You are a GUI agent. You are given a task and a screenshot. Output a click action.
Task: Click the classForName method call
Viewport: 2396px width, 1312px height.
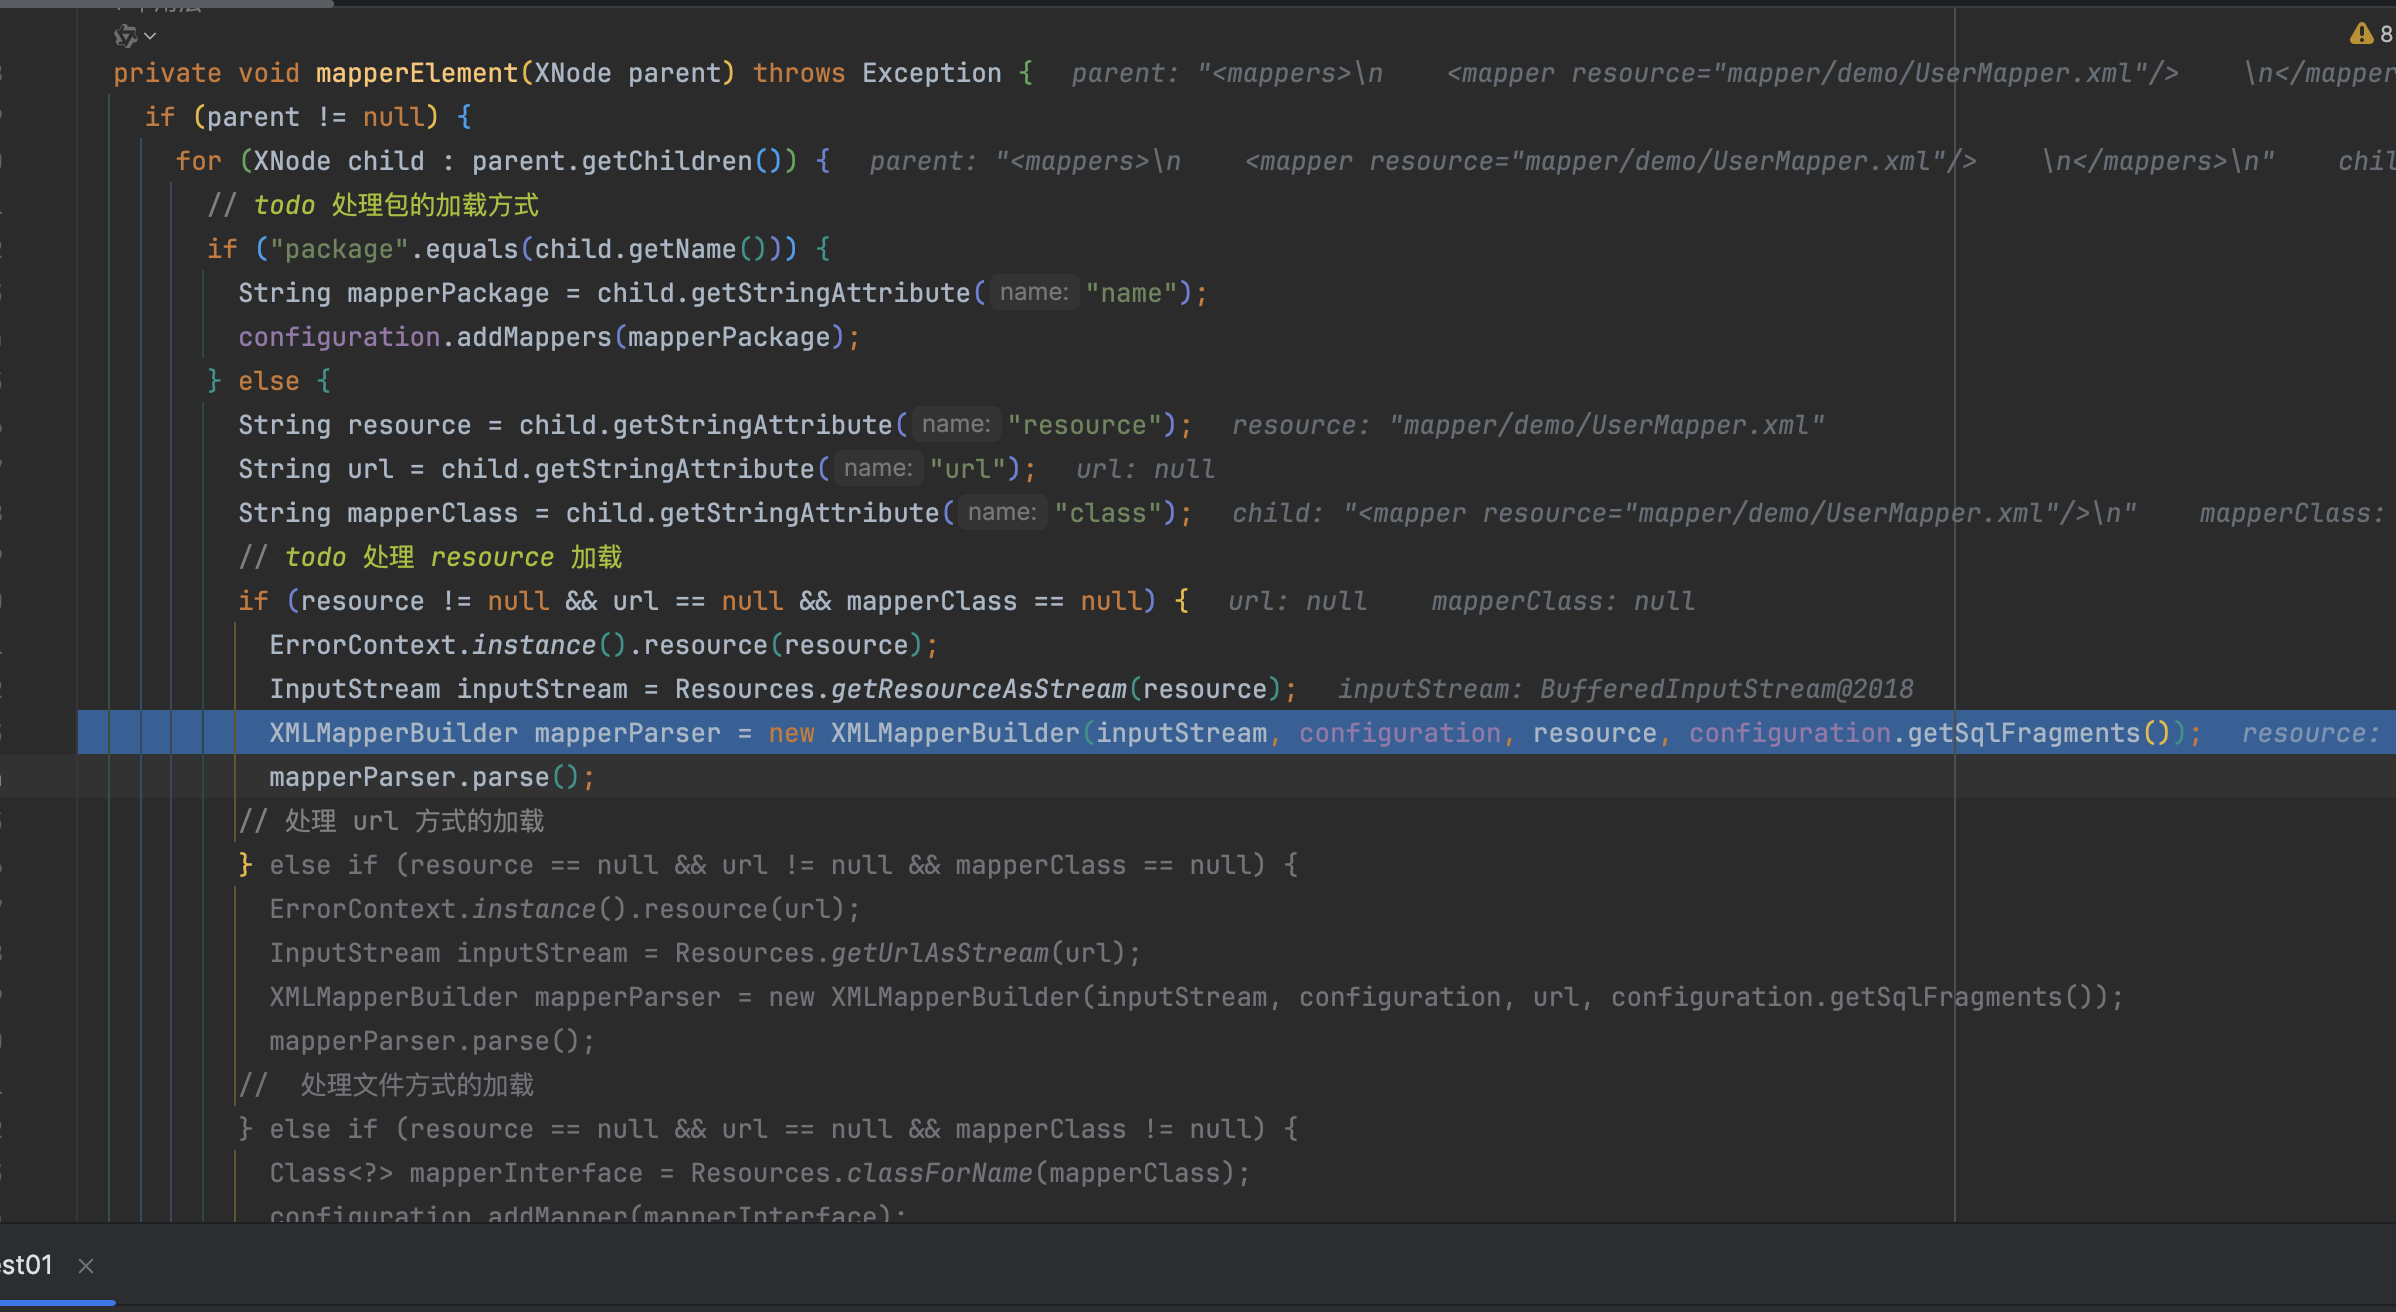pos(940,1173)
